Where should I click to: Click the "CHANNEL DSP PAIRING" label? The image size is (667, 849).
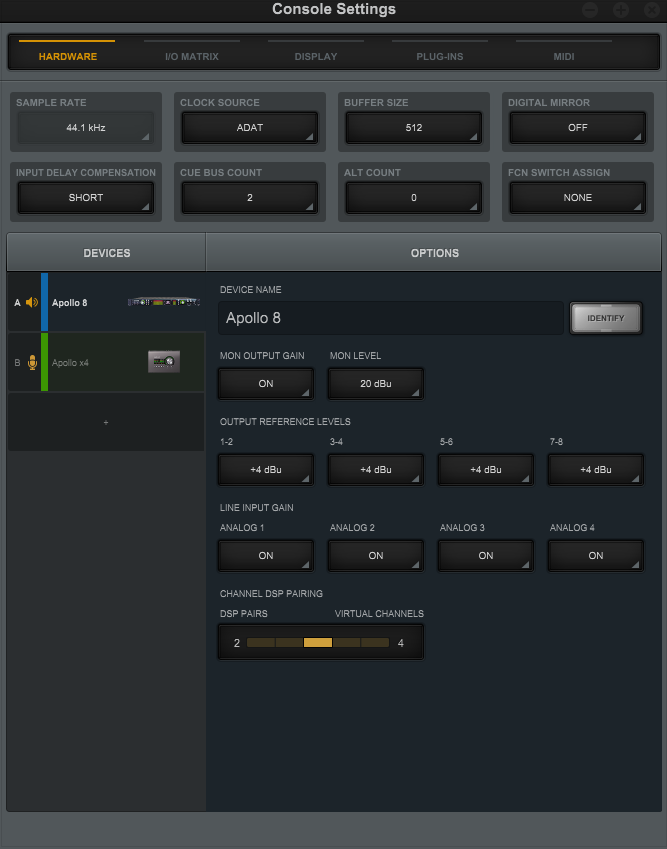pos(271,593)
